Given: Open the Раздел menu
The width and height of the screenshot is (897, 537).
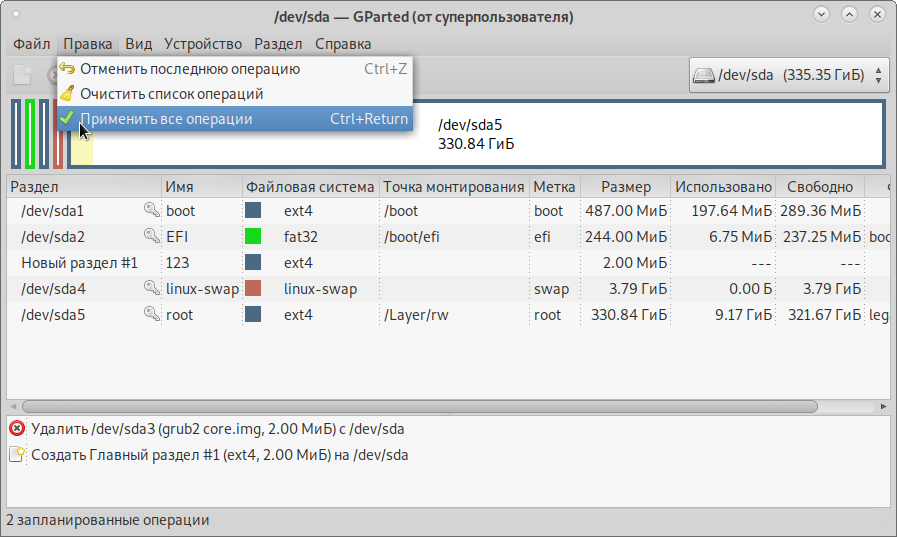Looking at the screenshot, I should coord(278,44).
